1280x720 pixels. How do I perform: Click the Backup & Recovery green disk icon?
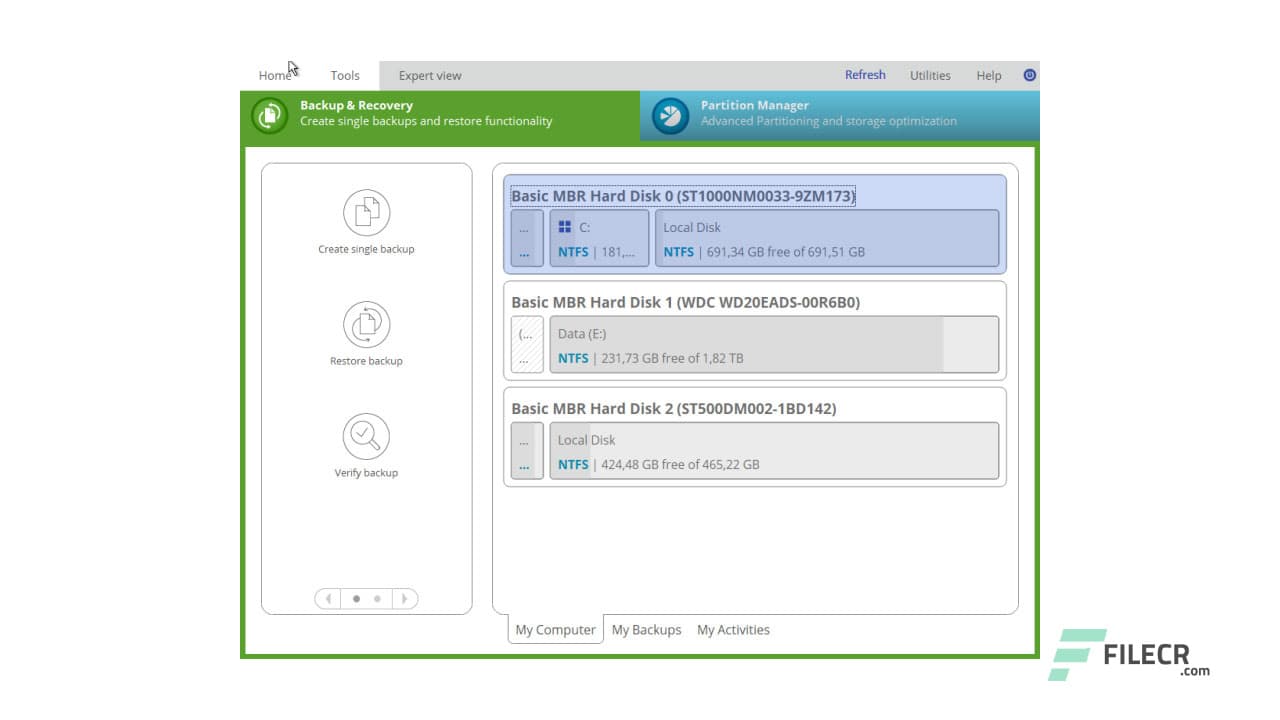click(268, 113)
